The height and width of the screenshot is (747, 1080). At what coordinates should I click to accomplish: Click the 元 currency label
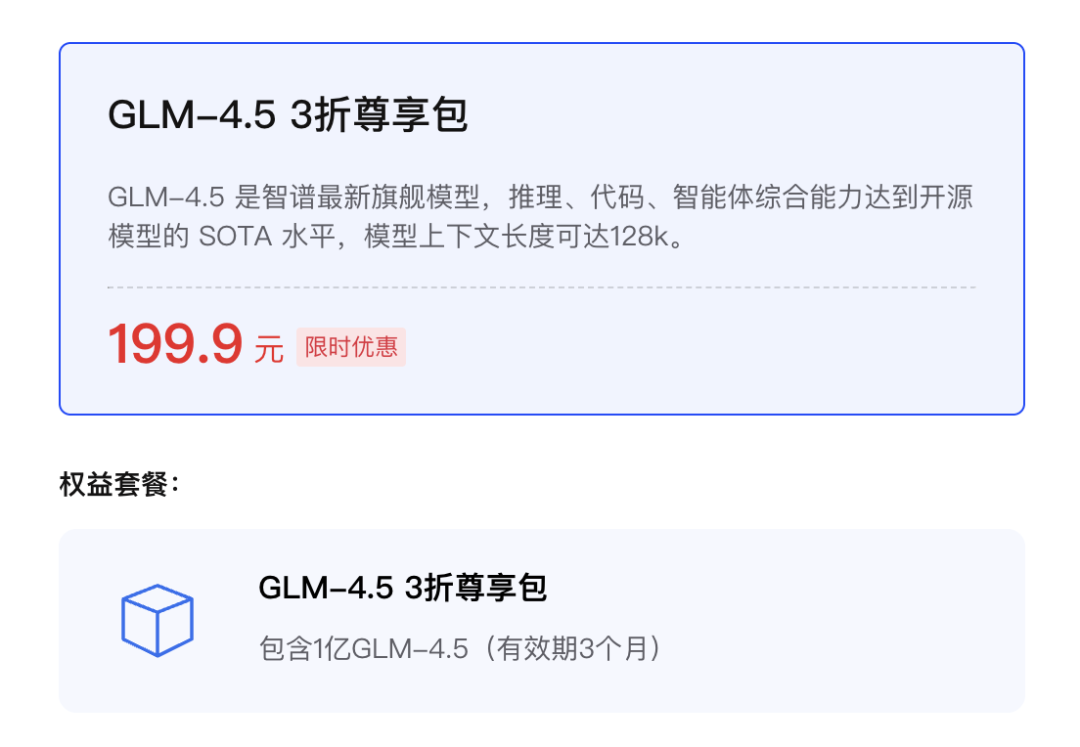[269, 349]
